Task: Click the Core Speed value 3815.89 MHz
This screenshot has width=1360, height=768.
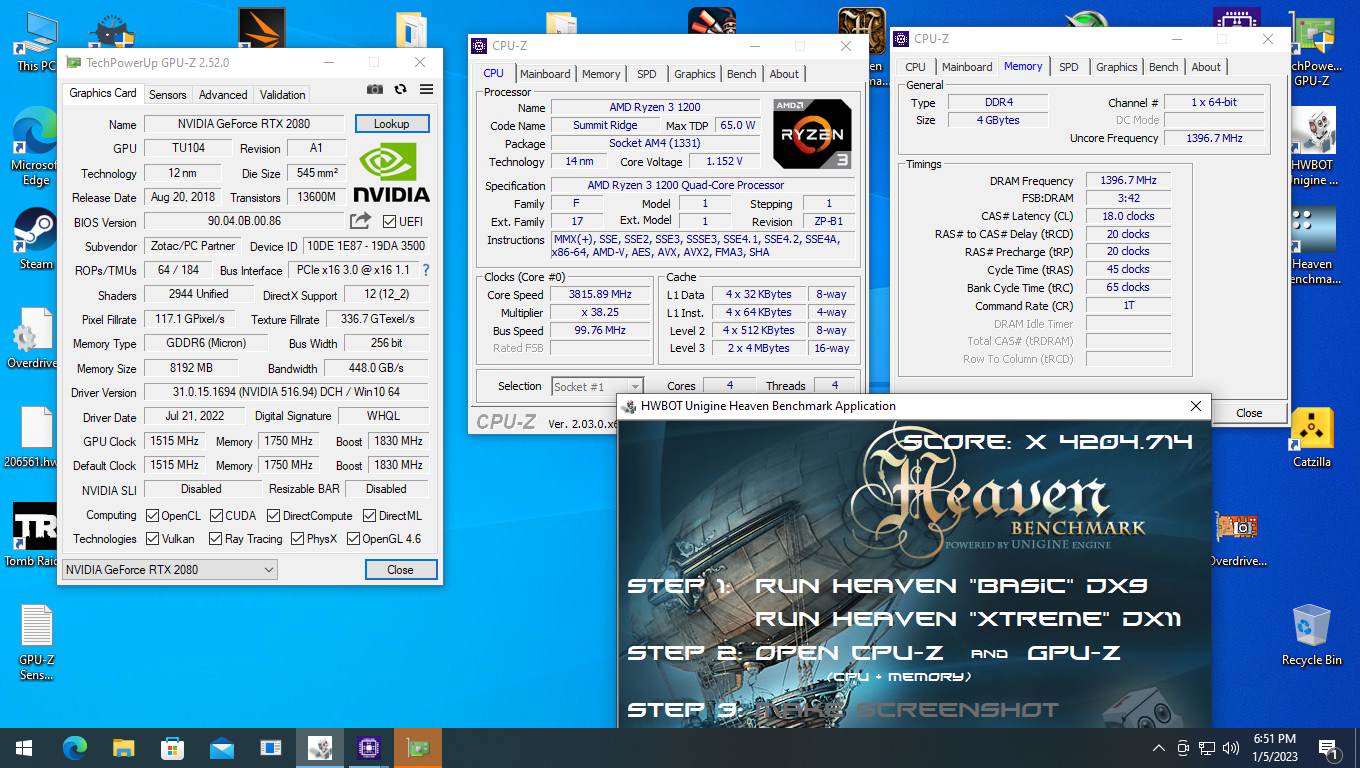Action: tap(601, 295)
